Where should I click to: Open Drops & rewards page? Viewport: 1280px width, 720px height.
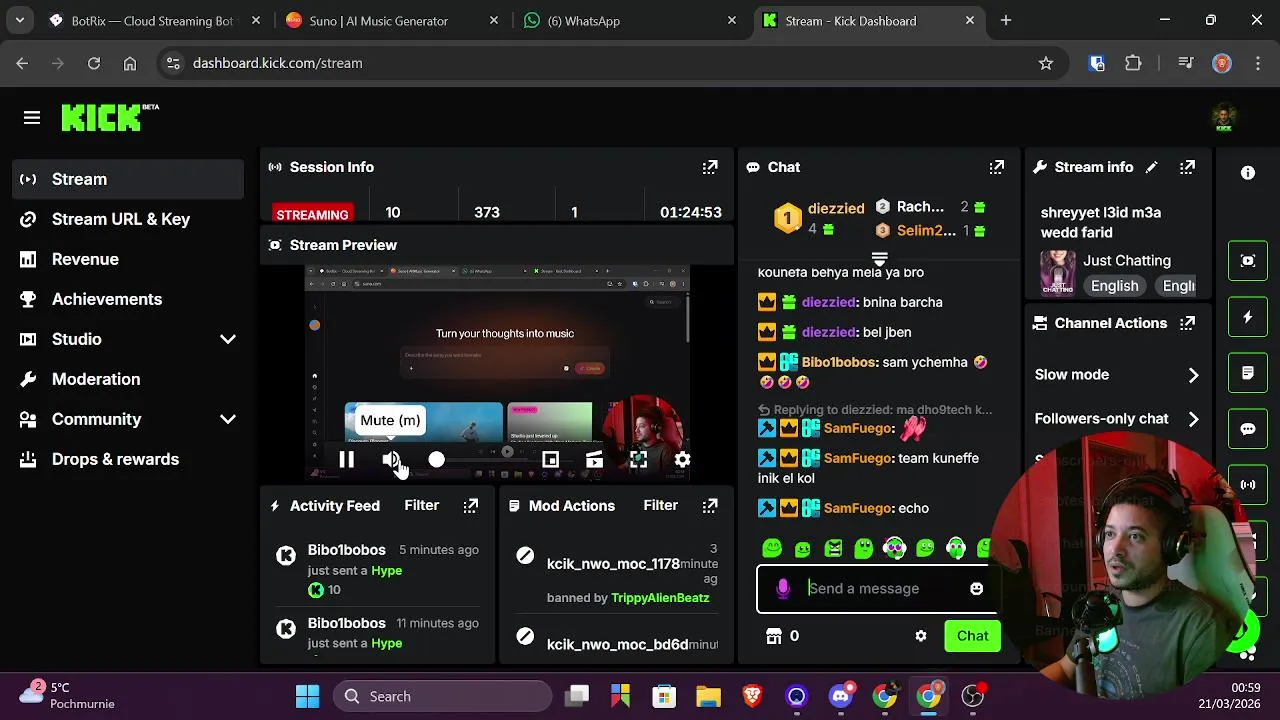point(129,459)
